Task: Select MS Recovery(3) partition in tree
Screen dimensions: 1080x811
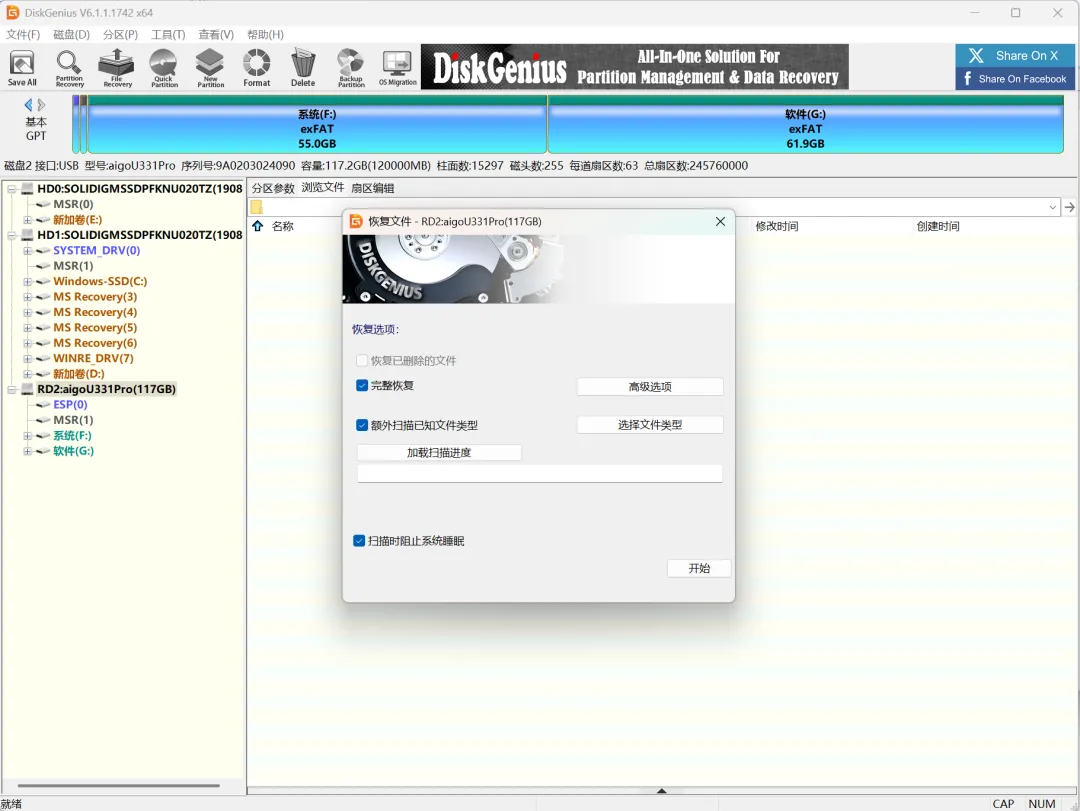Action: coord(95,297)
